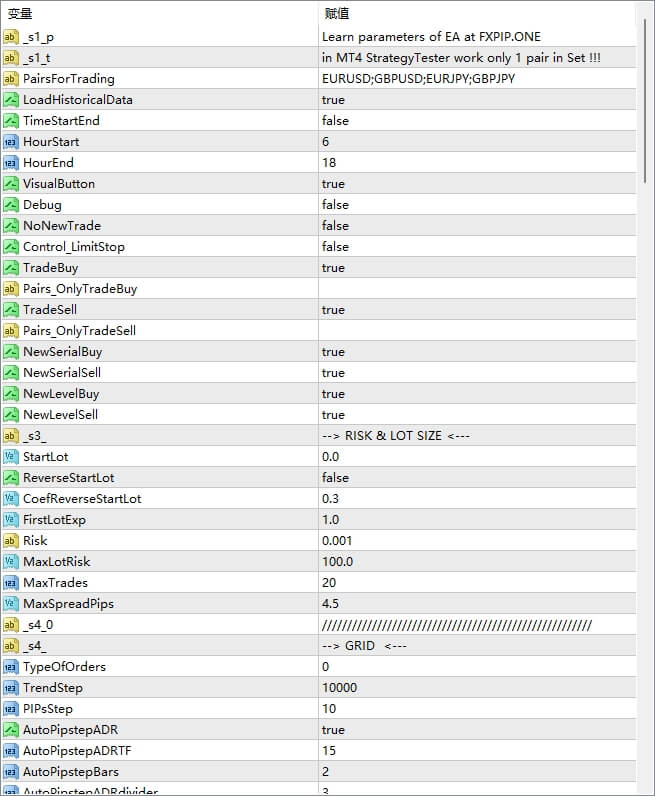Edit the Risk value 0.001

click(337, 541)
